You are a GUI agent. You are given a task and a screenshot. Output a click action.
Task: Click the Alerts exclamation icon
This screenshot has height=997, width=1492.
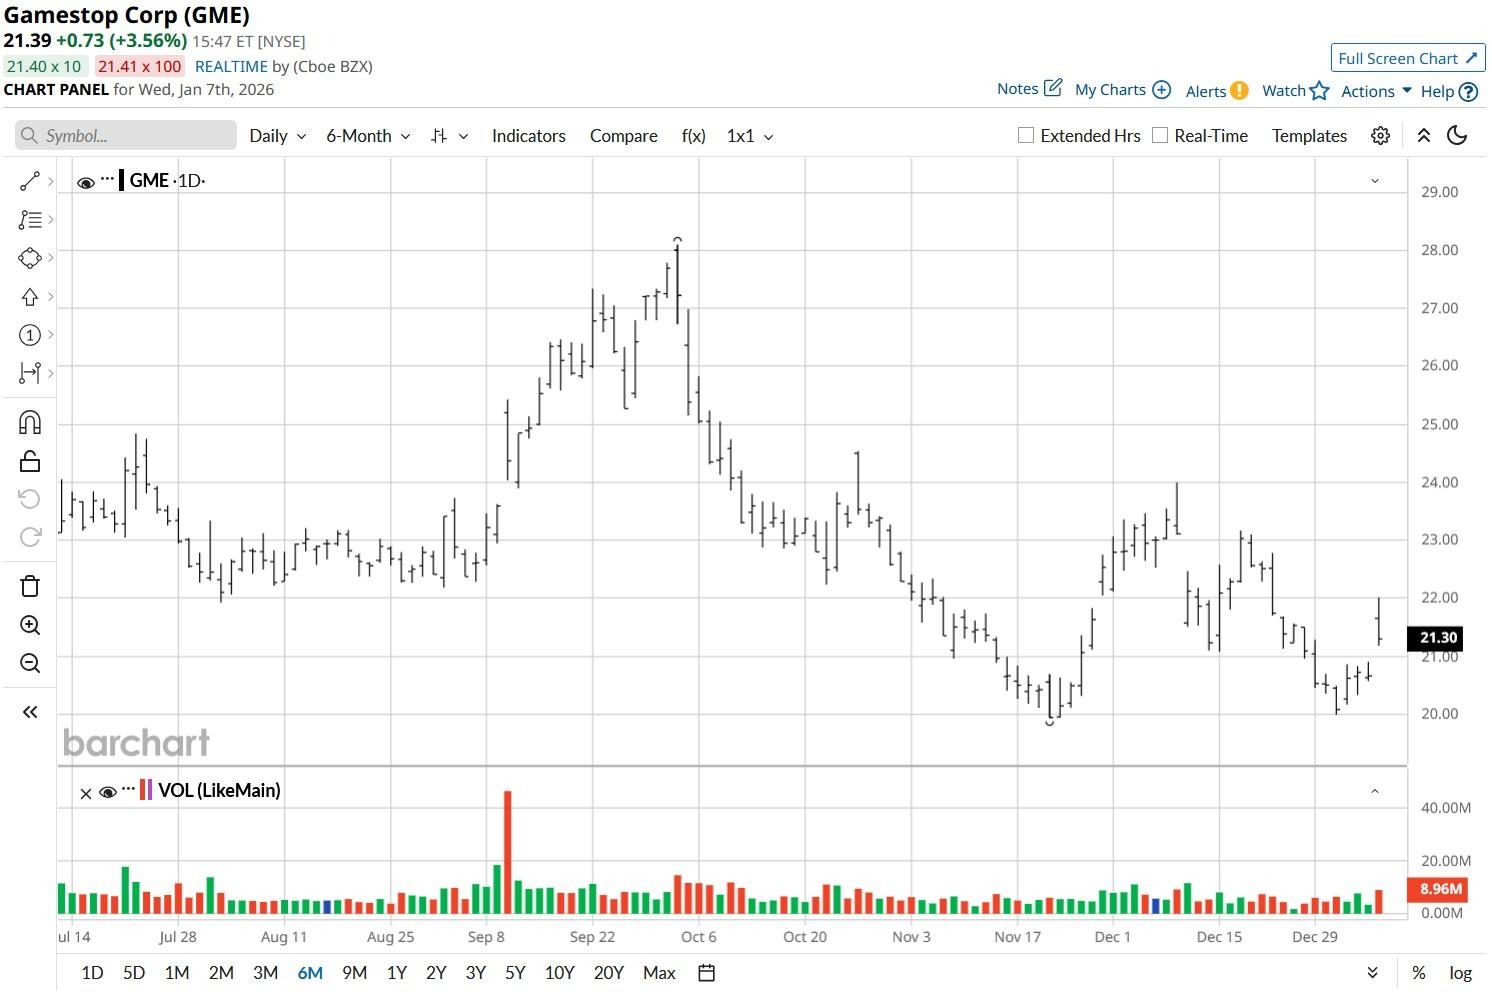(x=1239, y=90)
